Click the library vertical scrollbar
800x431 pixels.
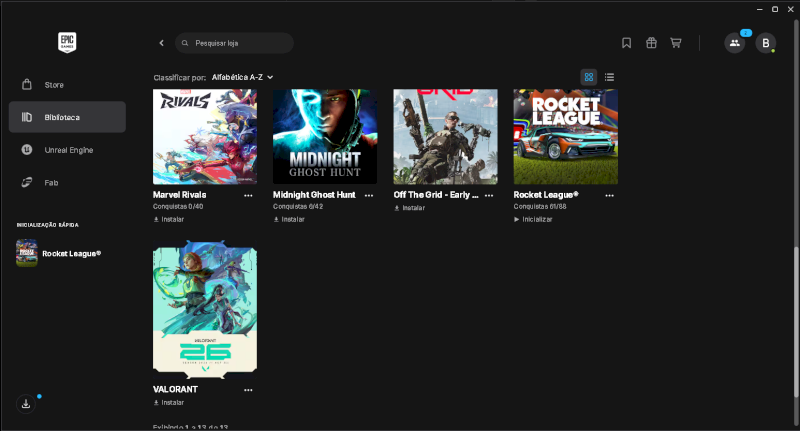click(x=796, y=321)
